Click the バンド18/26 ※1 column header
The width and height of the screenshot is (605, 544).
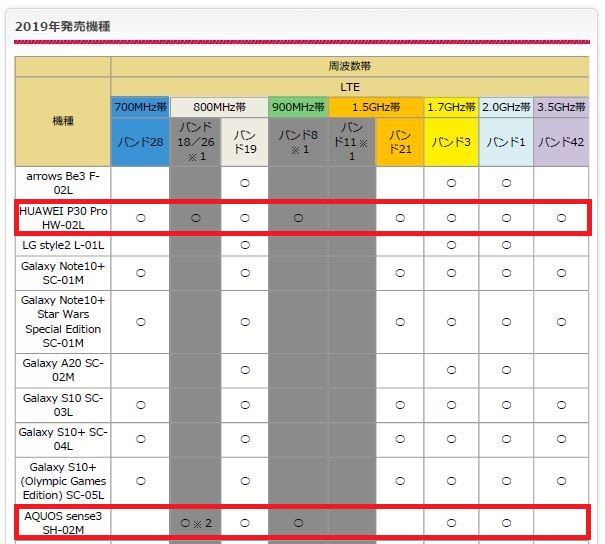(196, 142)
